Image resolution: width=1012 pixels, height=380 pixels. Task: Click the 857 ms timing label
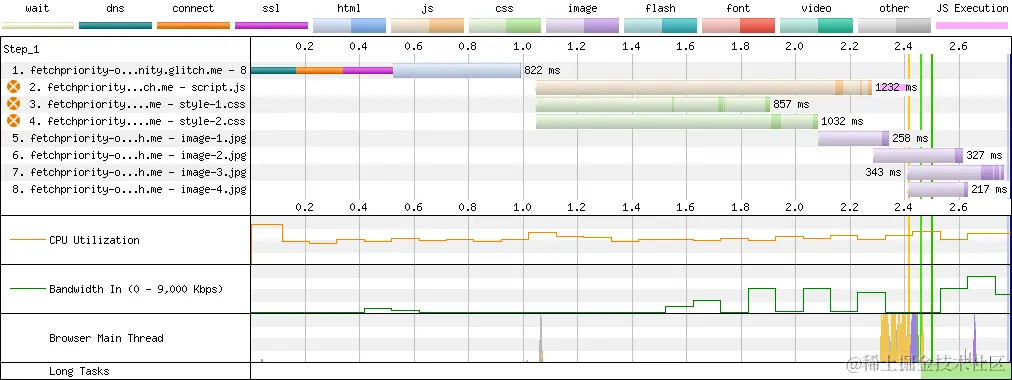click(791, 104)
